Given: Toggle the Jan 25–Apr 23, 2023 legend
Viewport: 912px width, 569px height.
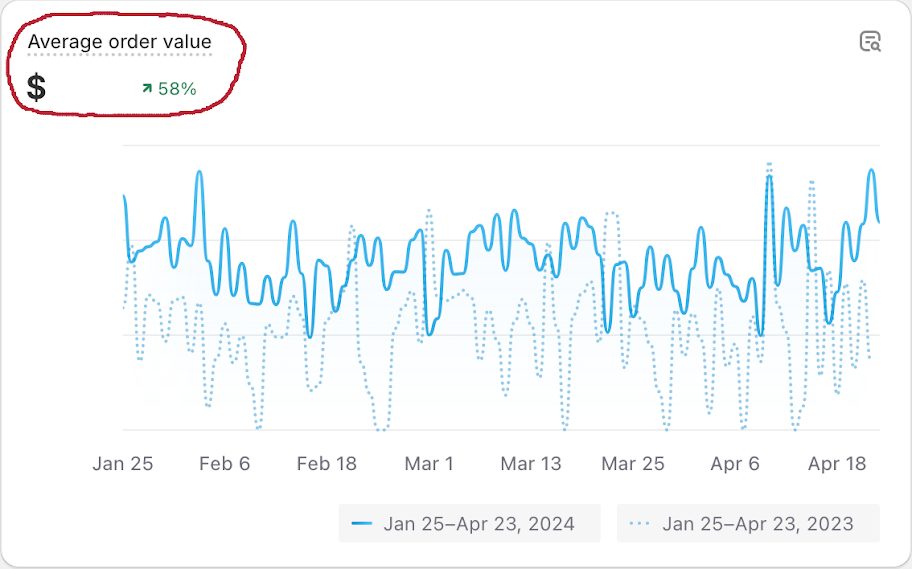Looking at the screenshot, I should [748, 524].
